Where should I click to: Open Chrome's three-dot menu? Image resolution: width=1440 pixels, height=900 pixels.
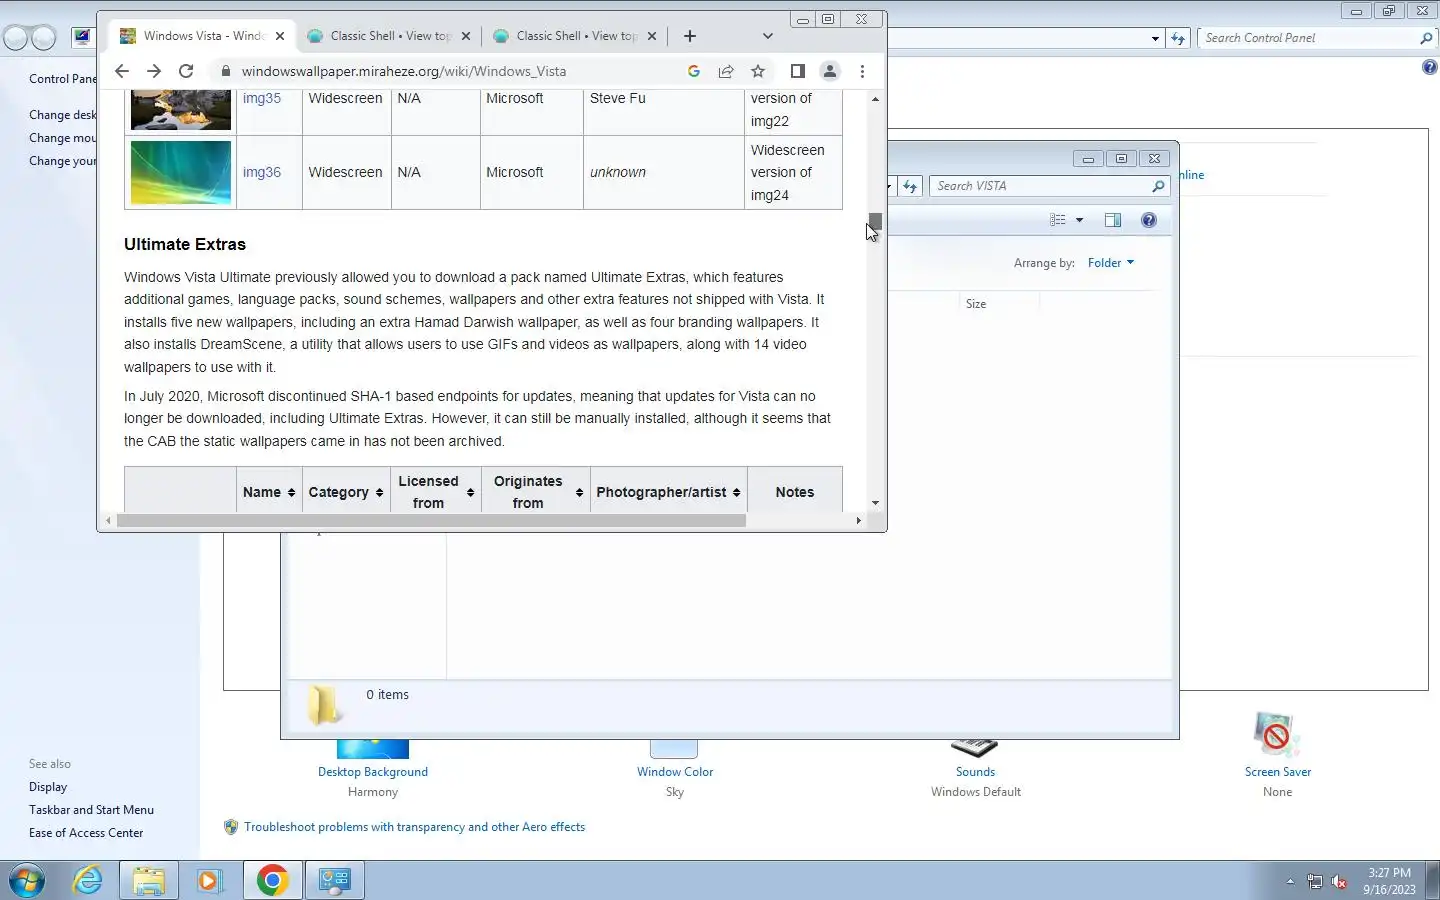click(862, 71)
